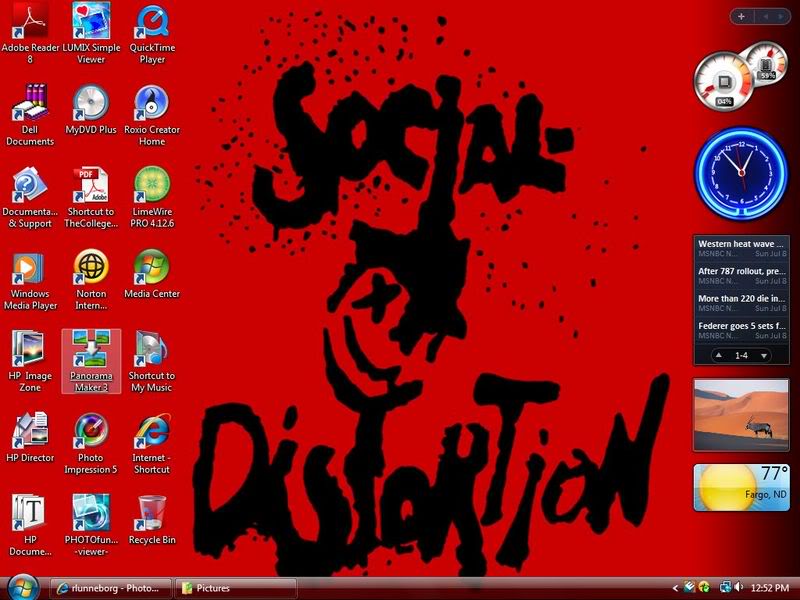
Task: Open the Recycle Bin
Action: 152,520
